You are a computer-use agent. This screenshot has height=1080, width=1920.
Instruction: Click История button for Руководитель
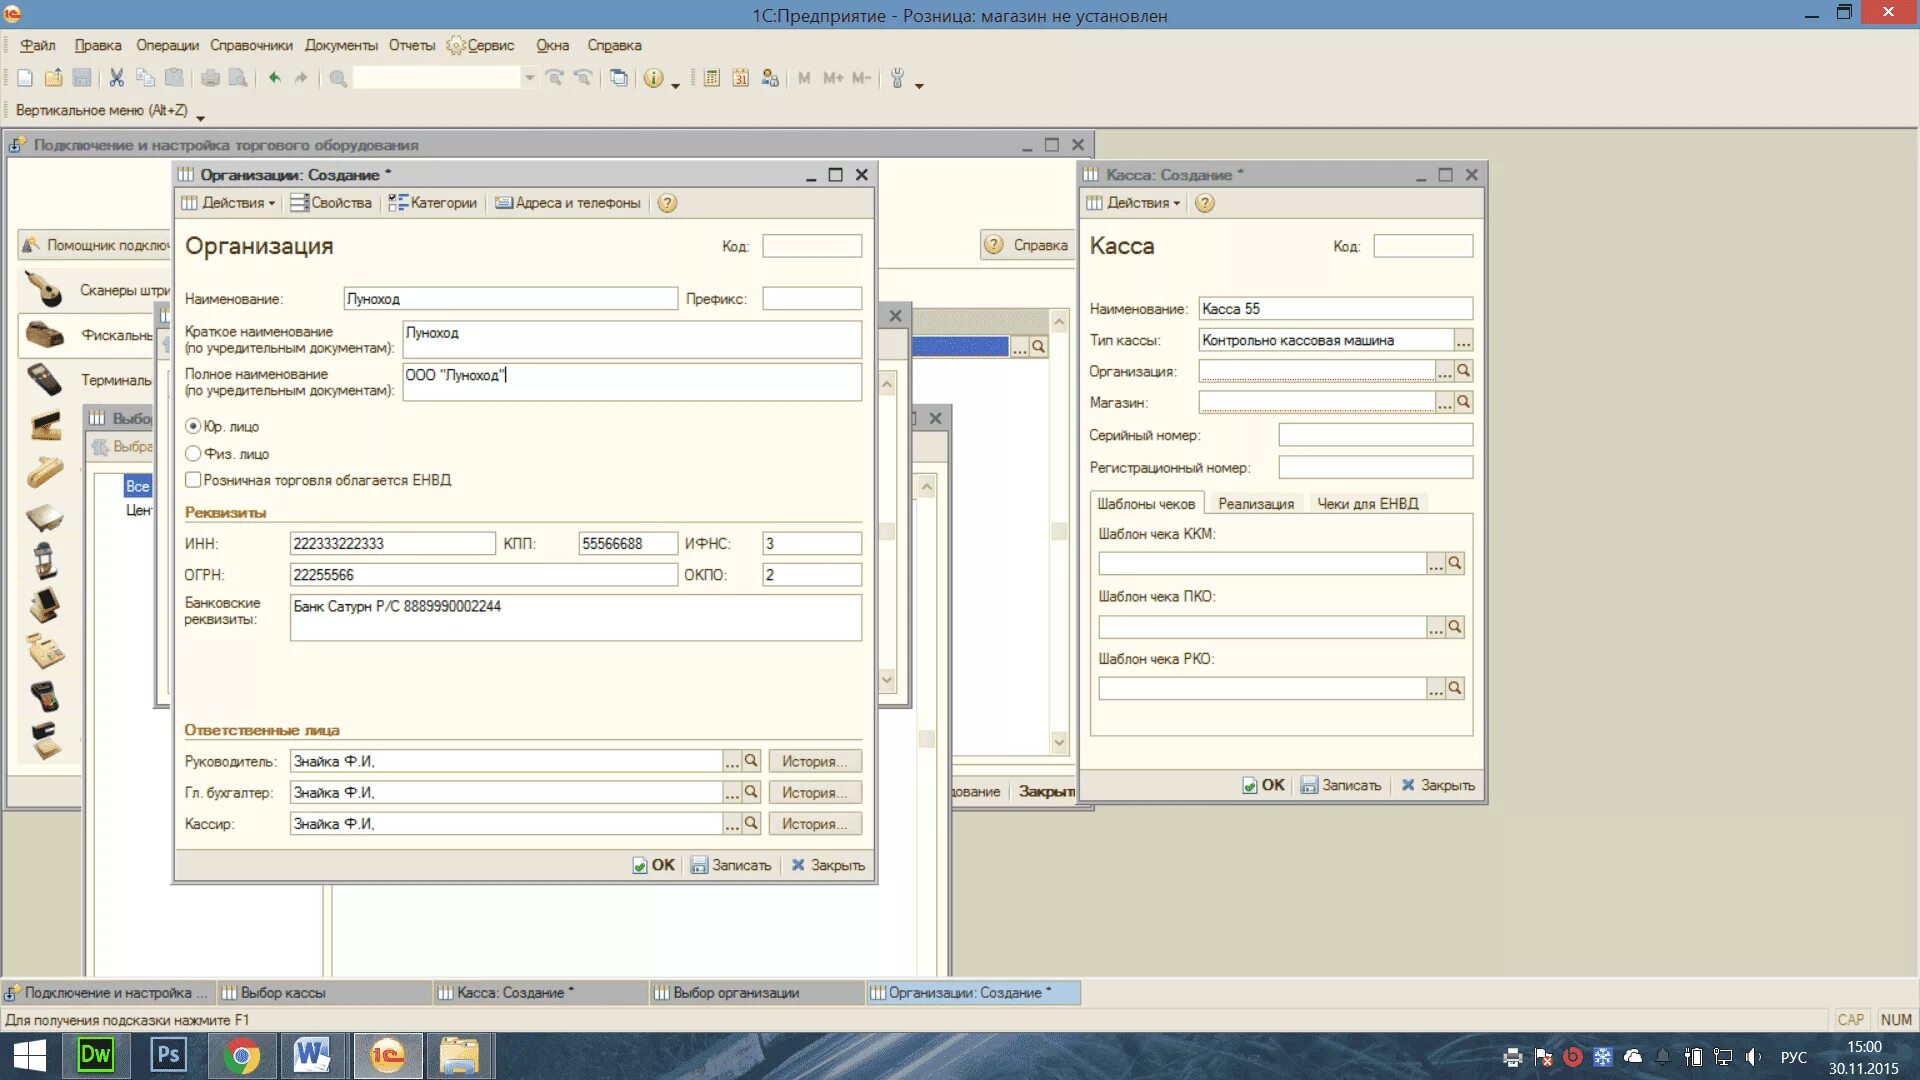(814, 761)
